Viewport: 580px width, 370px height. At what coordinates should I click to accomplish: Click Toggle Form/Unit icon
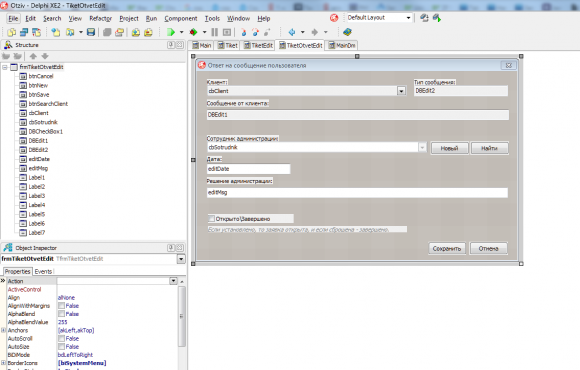coord(36,32)
